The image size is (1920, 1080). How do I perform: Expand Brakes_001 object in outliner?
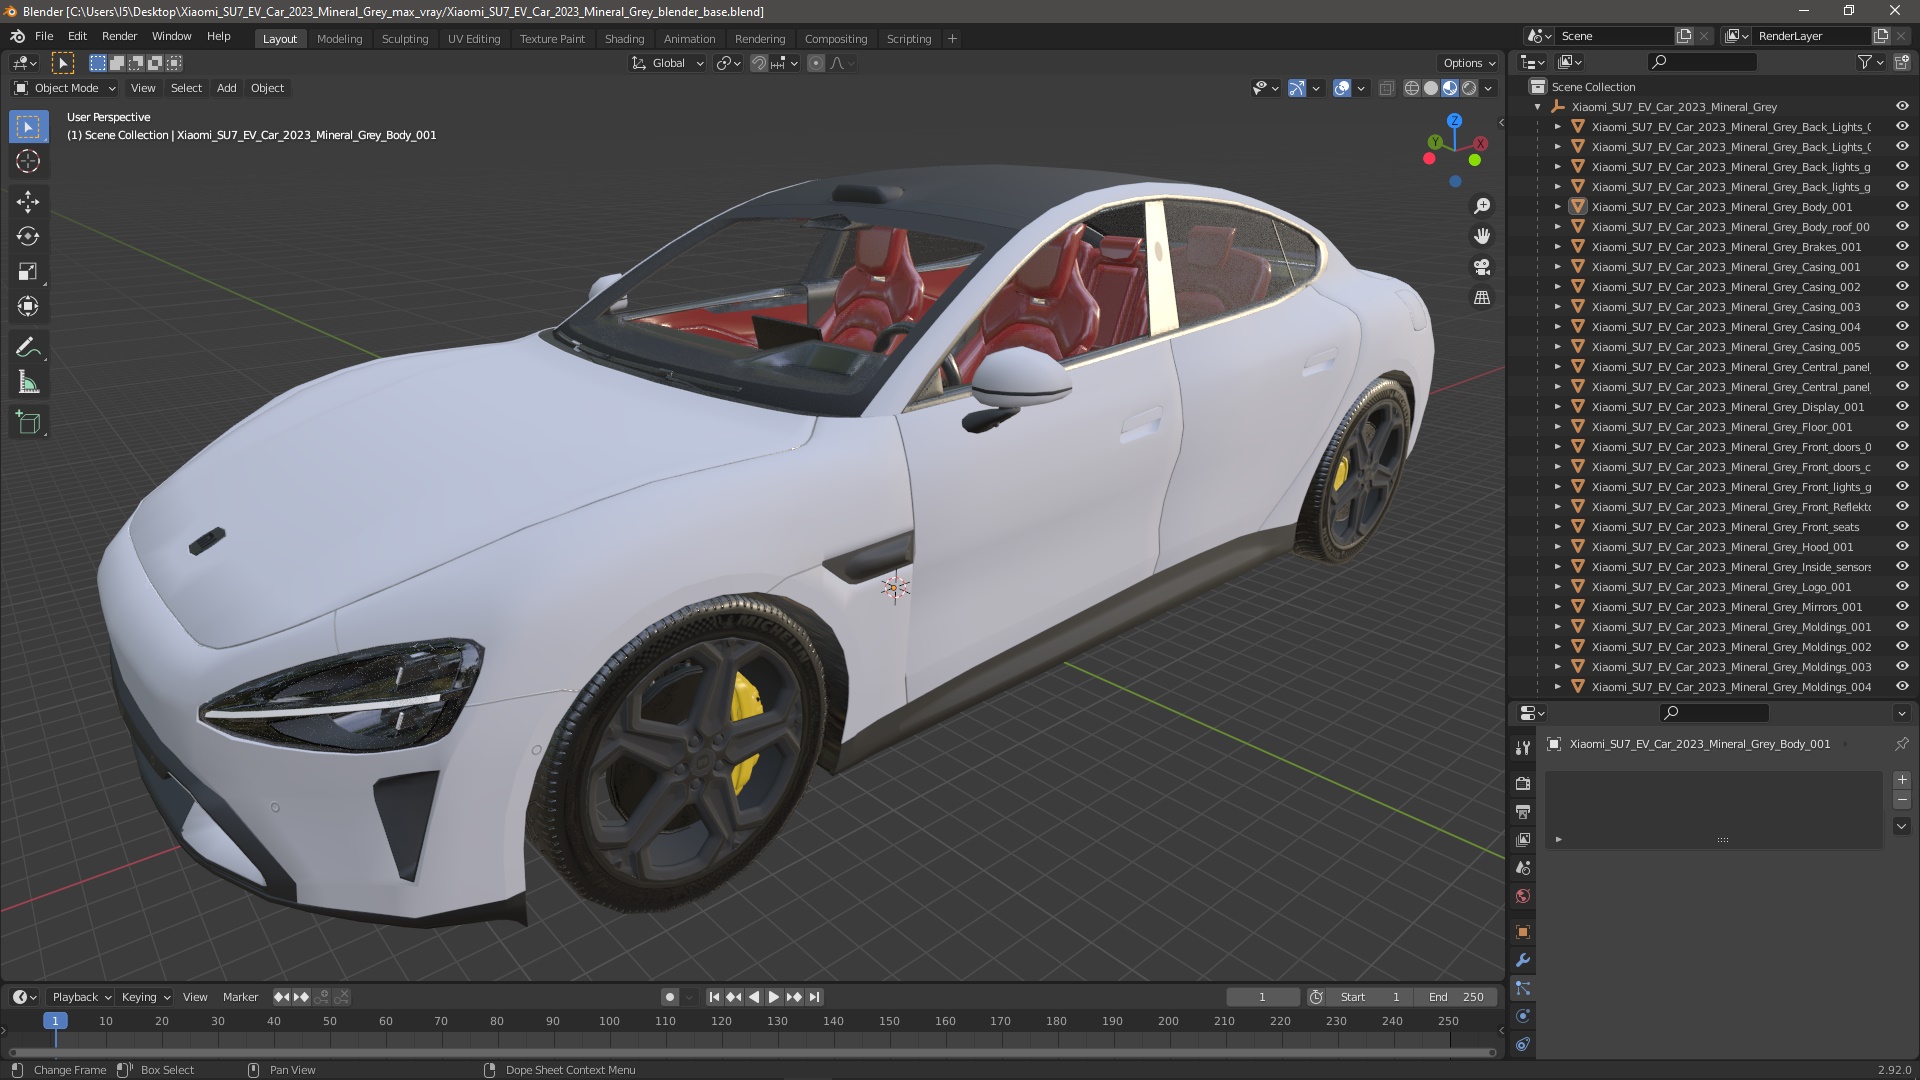(x=1557, y=247)
